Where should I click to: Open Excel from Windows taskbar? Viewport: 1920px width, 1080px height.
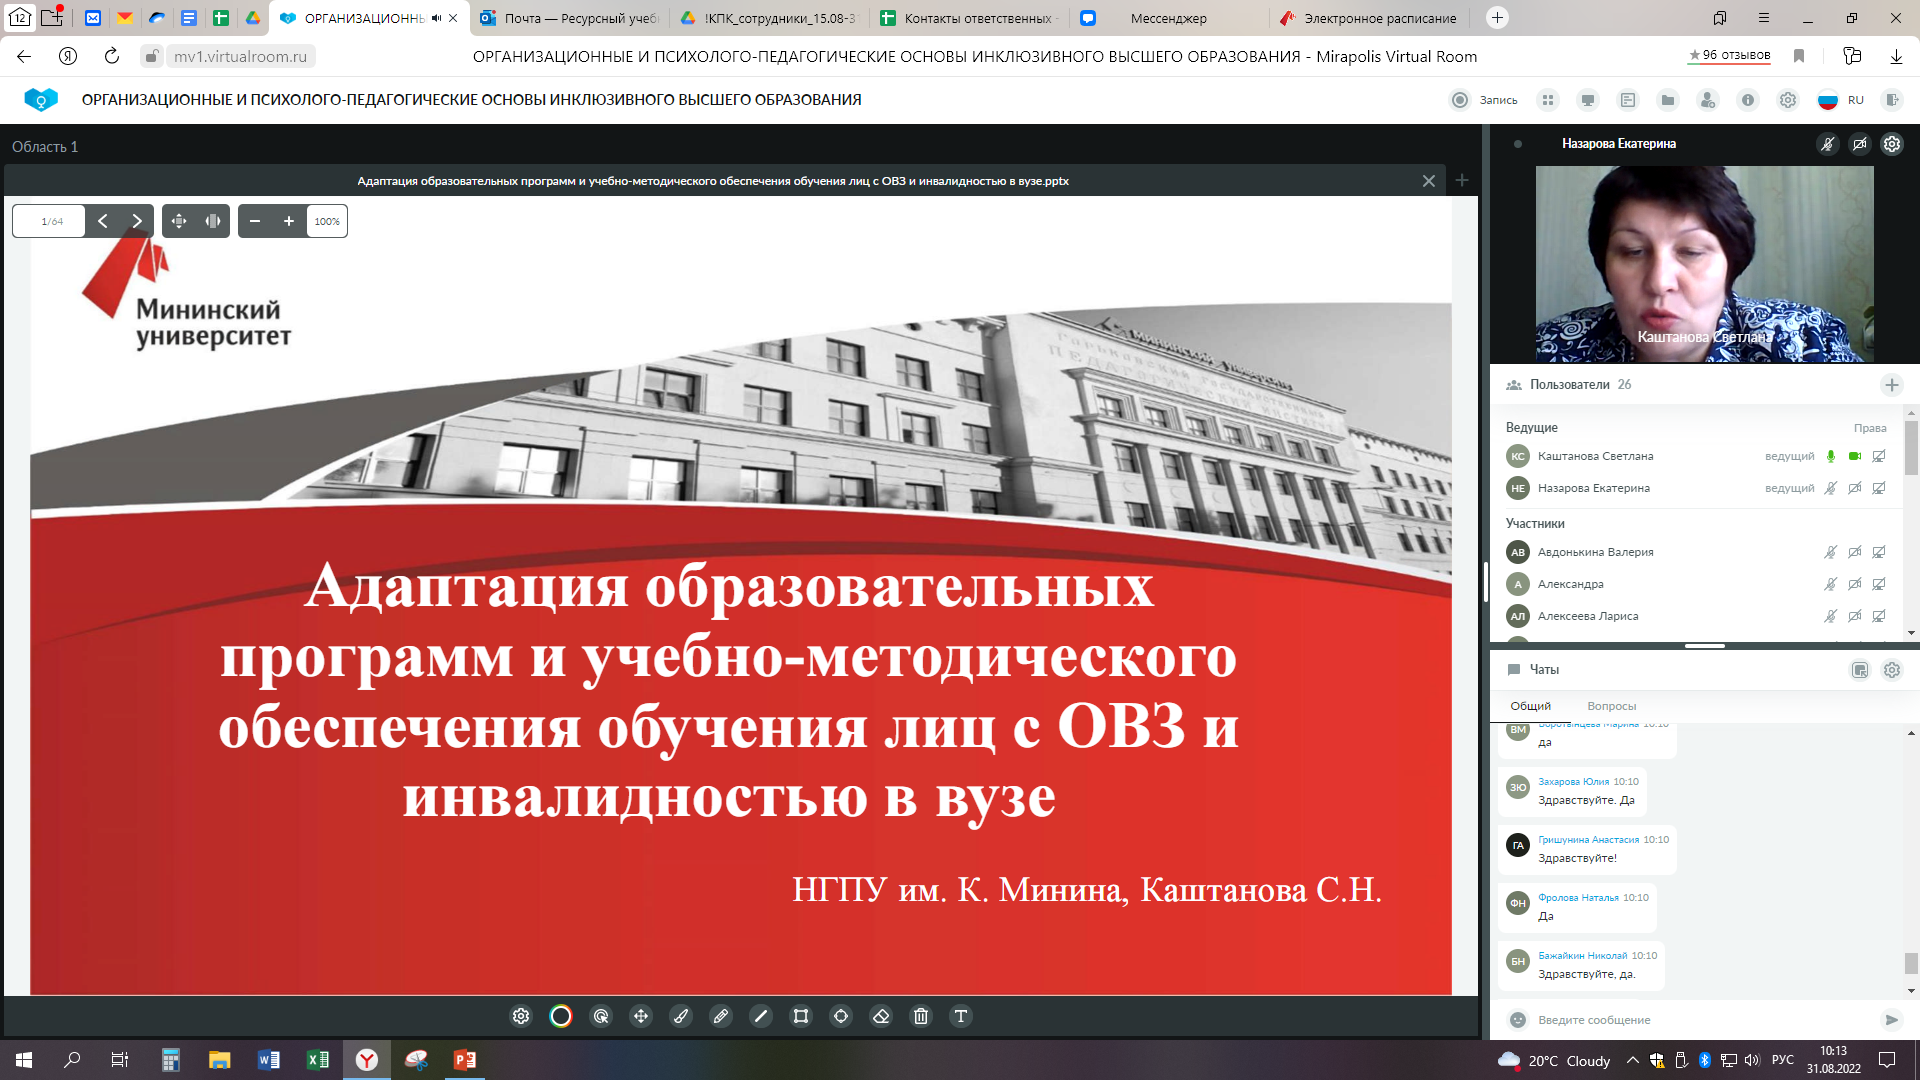tap(318, 1060)
